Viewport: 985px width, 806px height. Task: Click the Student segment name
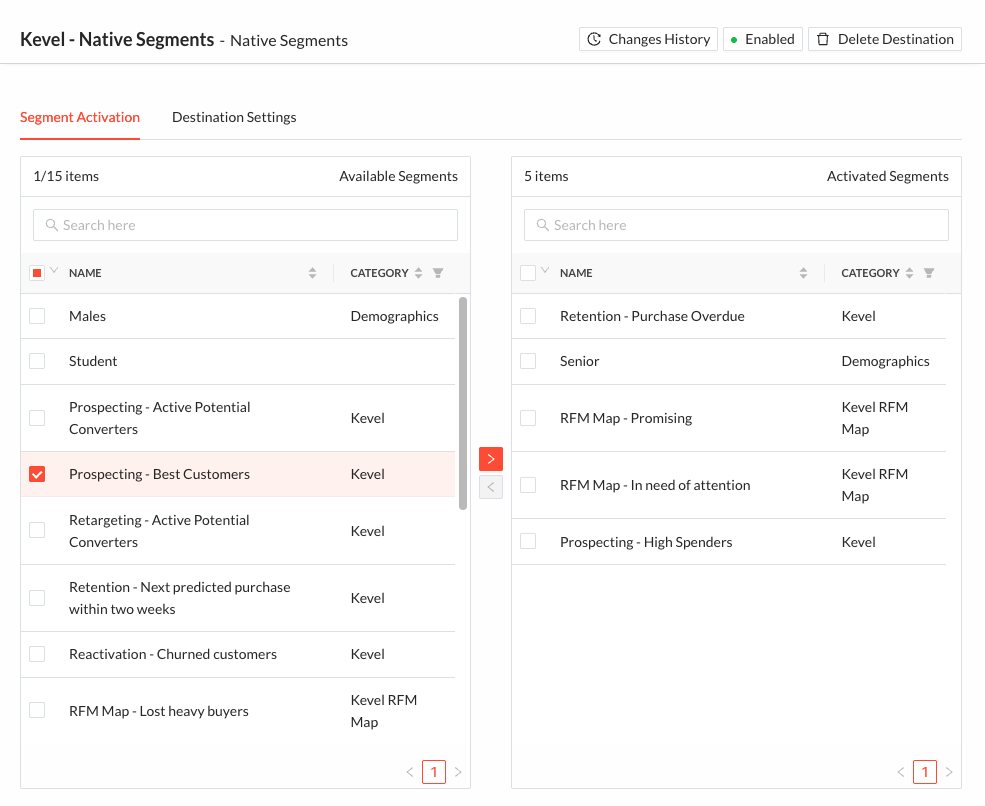93,361
